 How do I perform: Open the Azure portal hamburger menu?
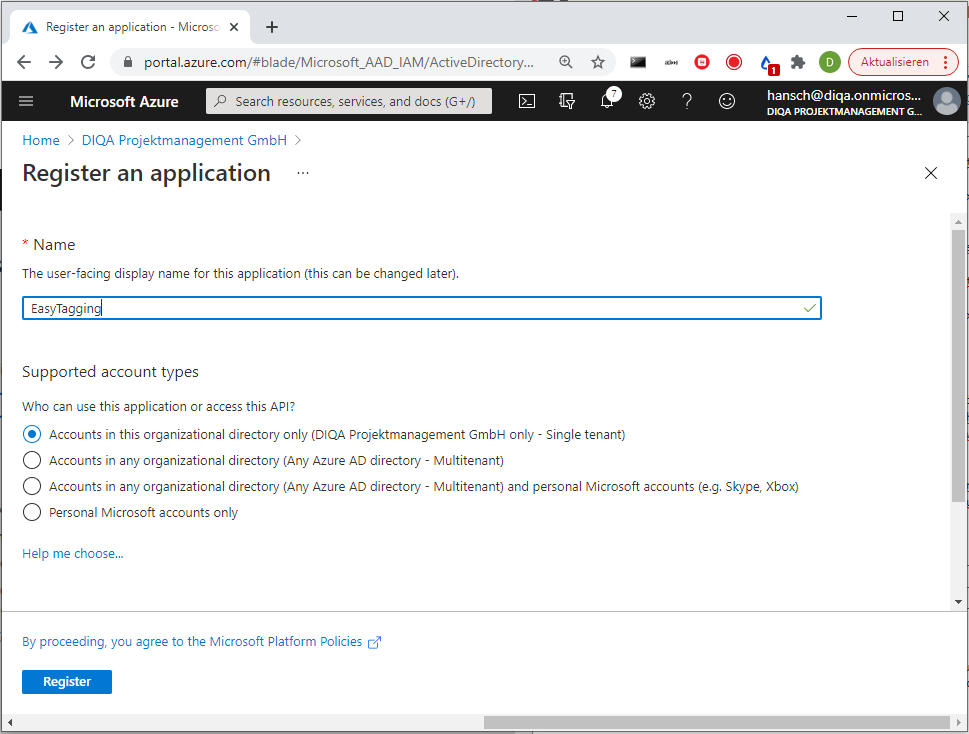click(x=26, y=101)
